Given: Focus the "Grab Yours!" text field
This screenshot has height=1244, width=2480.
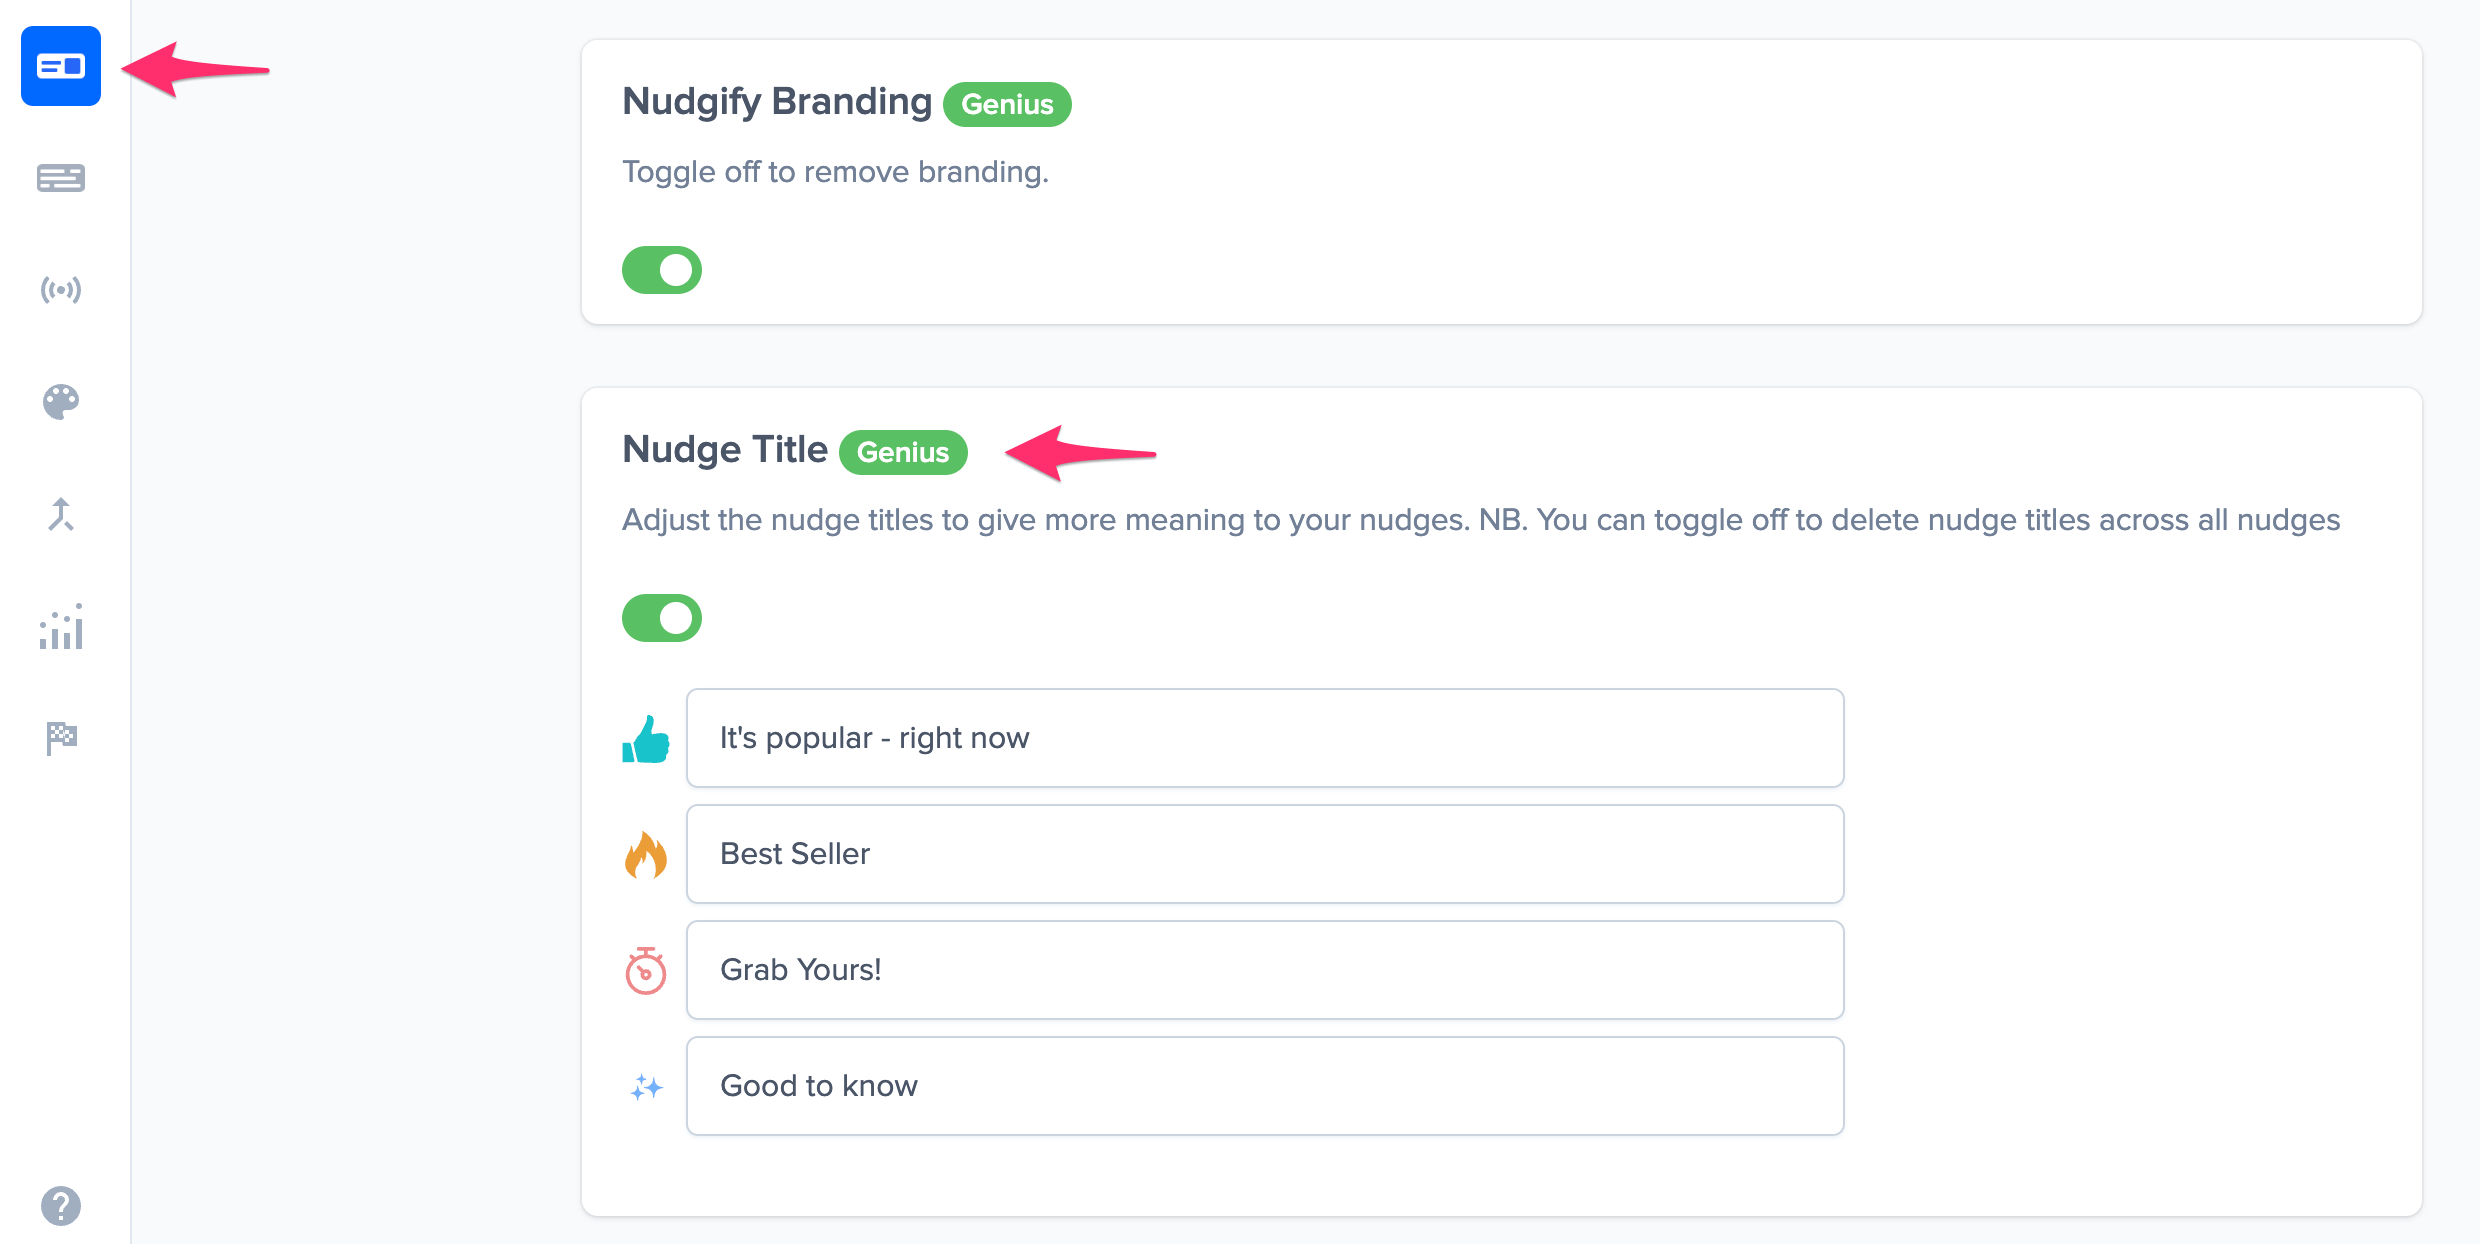Looking at the screenshot, I should 1265,970.
